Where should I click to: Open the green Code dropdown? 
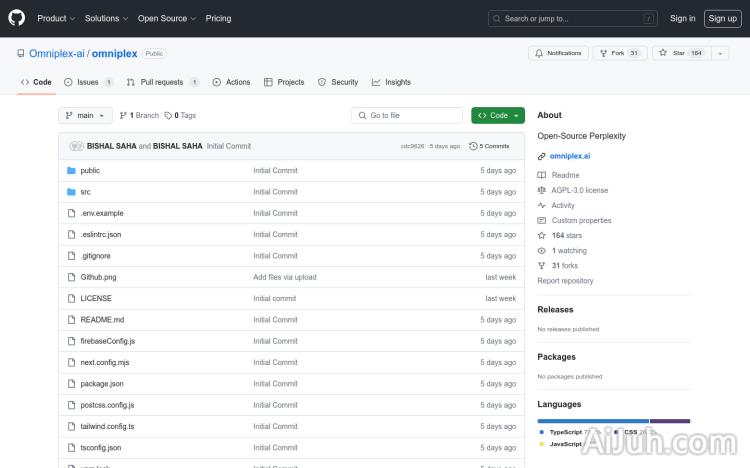(497, 116)
